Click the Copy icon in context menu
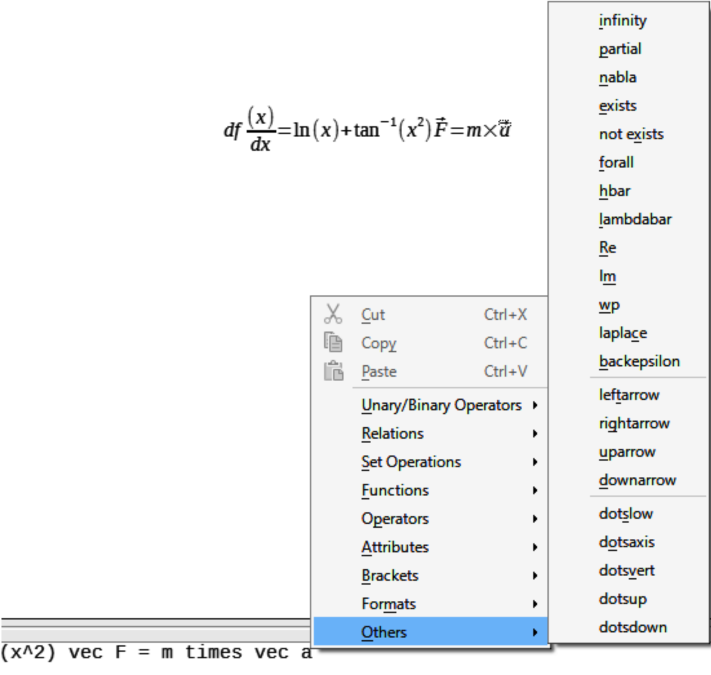The width and height of the screenshot is (711, 675). [334, 343]
